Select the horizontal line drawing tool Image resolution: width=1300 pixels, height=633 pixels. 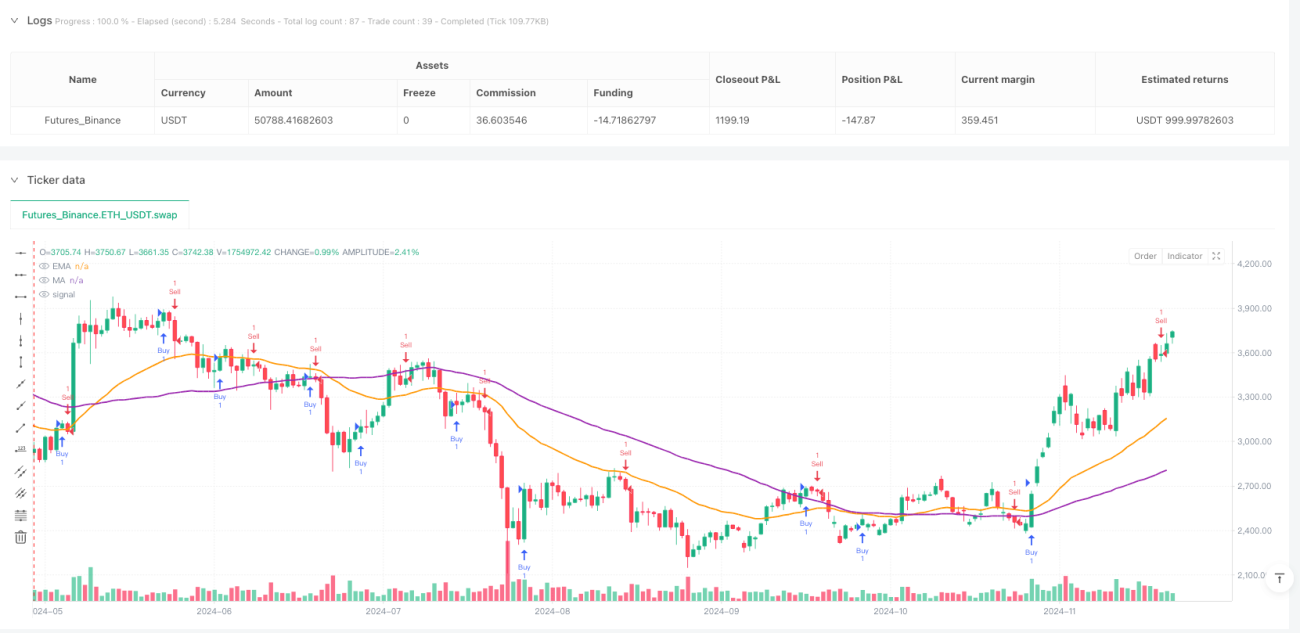20,254
